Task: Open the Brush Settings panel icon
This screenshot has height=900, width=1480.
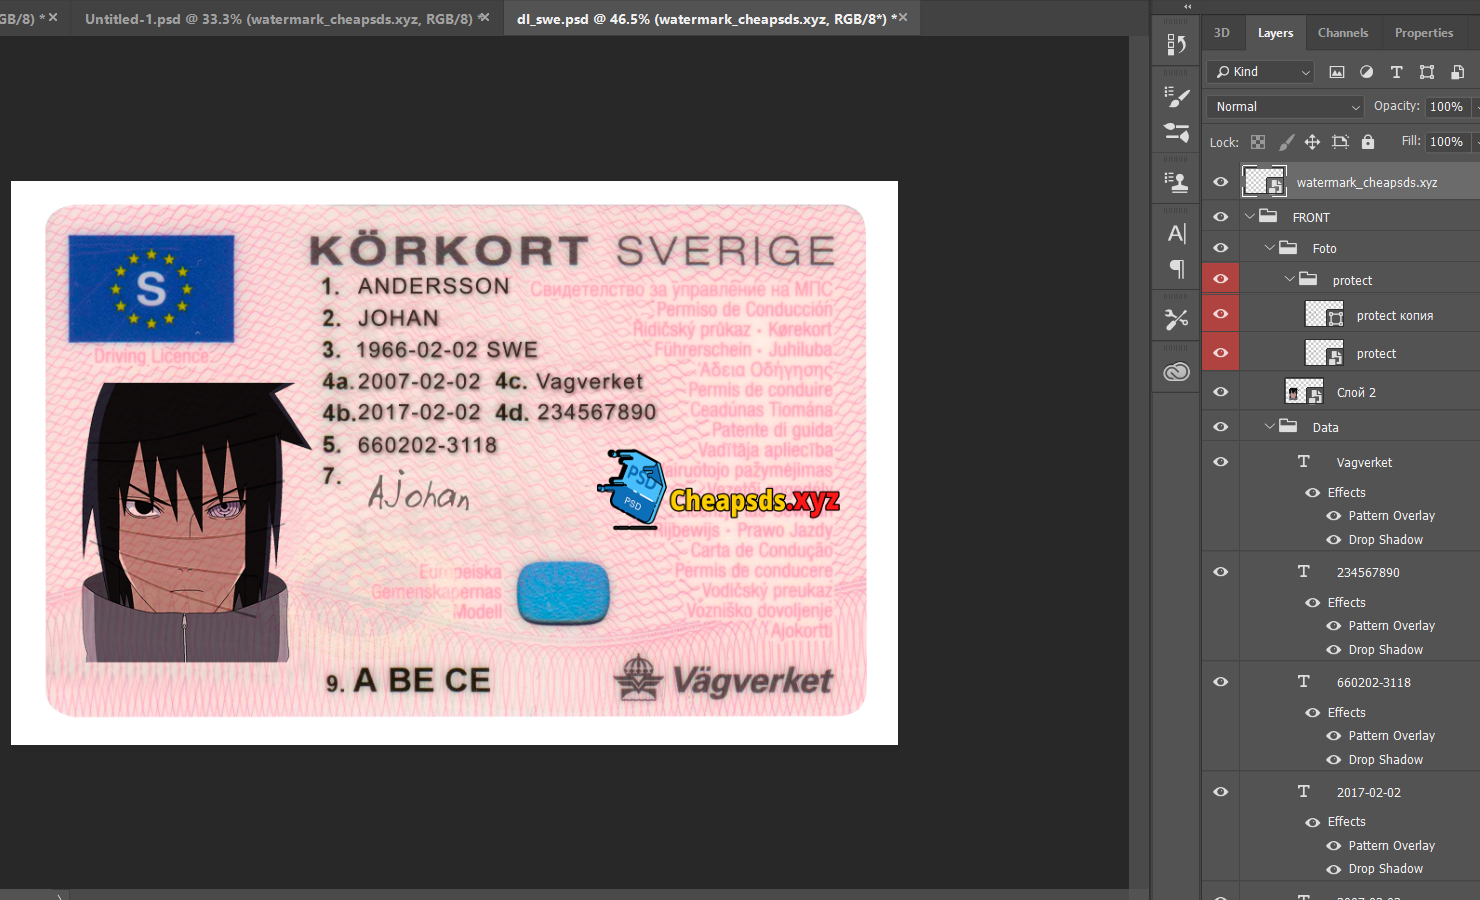Action: 1177,97
